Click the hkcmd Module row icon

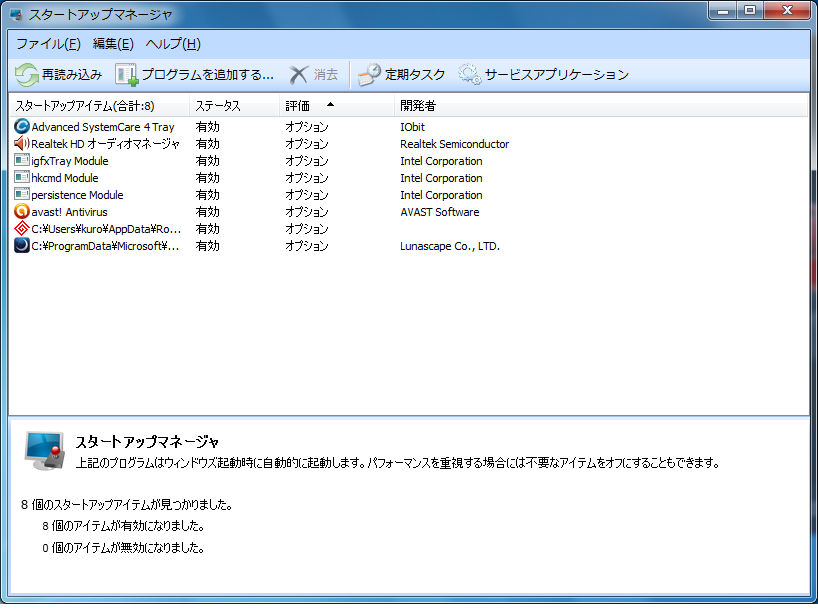click(x=22, y=177)
